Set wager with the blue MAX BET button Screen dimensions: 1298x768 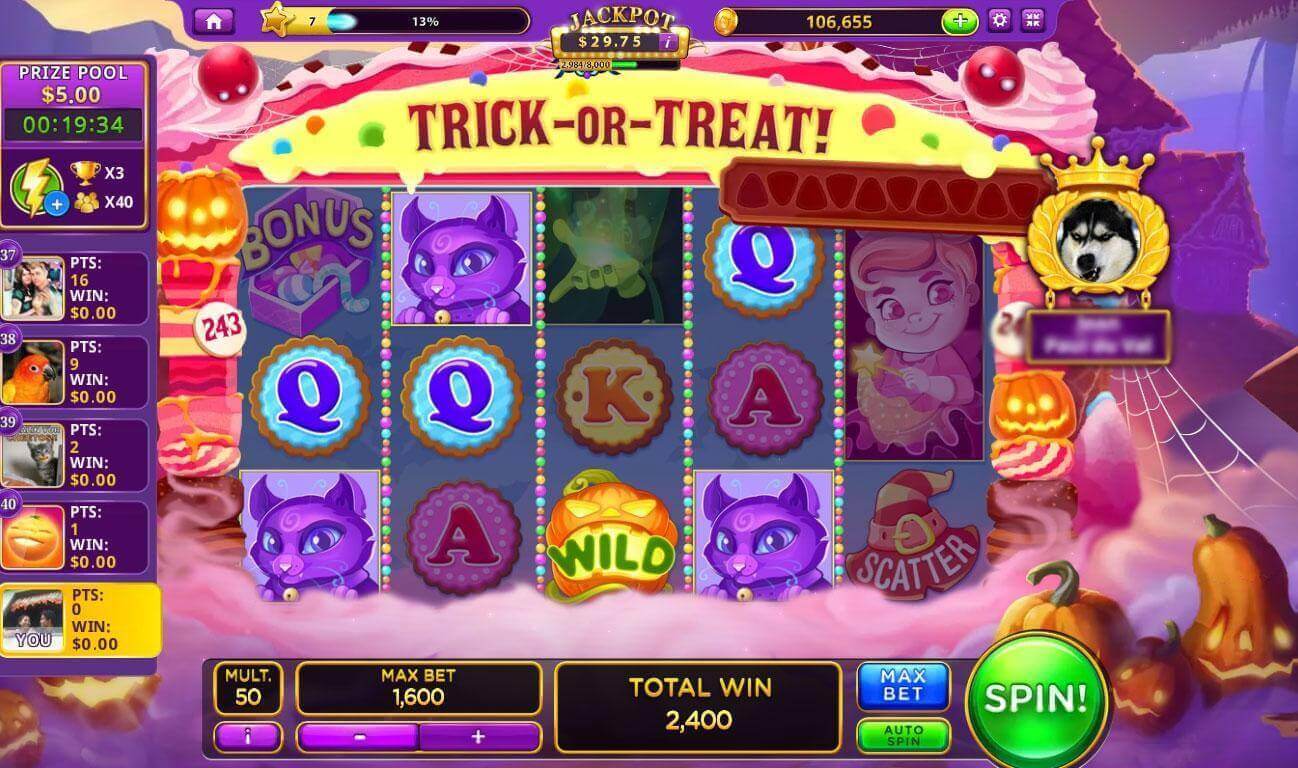tap(903, 686)
